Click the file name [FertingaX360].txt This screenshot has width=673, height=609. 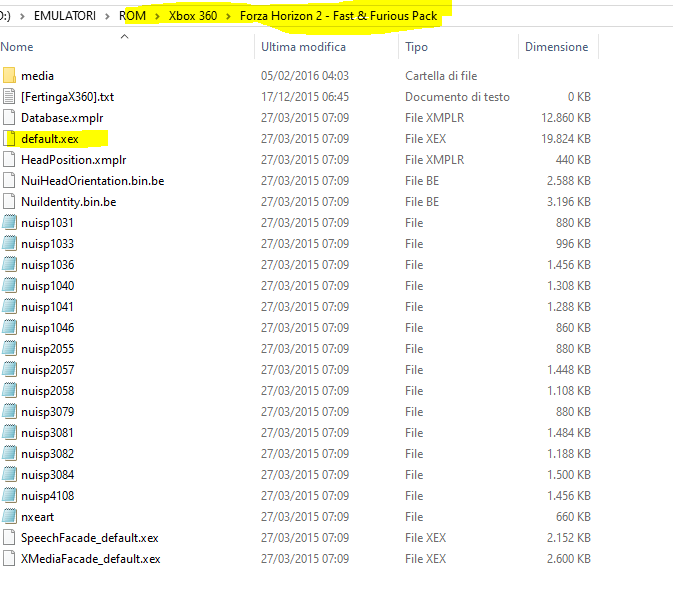point(67,97)
